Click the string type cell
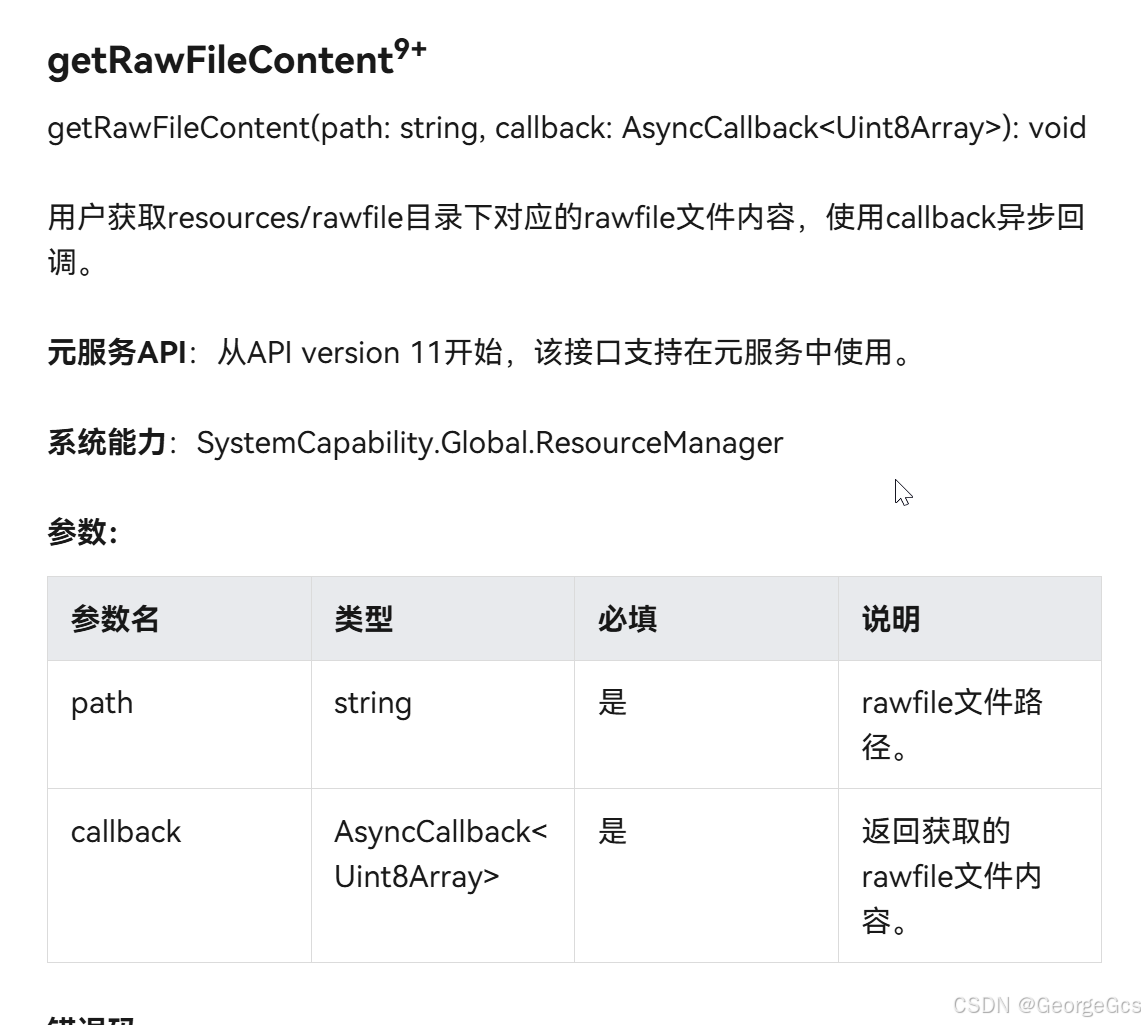This screenshot has width=1145, height=1025. click(x=372, y=703)
